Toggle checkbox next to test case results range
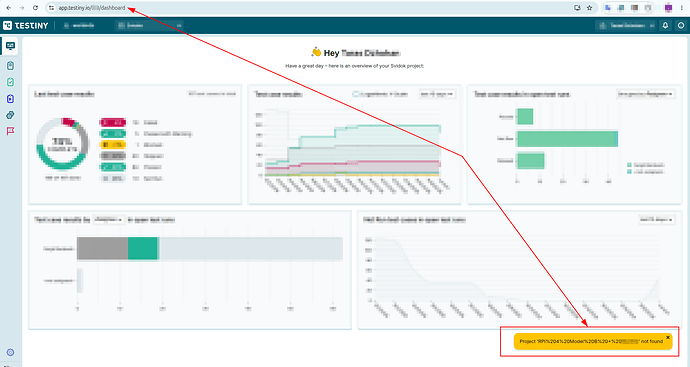The width and height of the screenshot is (690, 367). pyautogui.click(x=356, y=94)
